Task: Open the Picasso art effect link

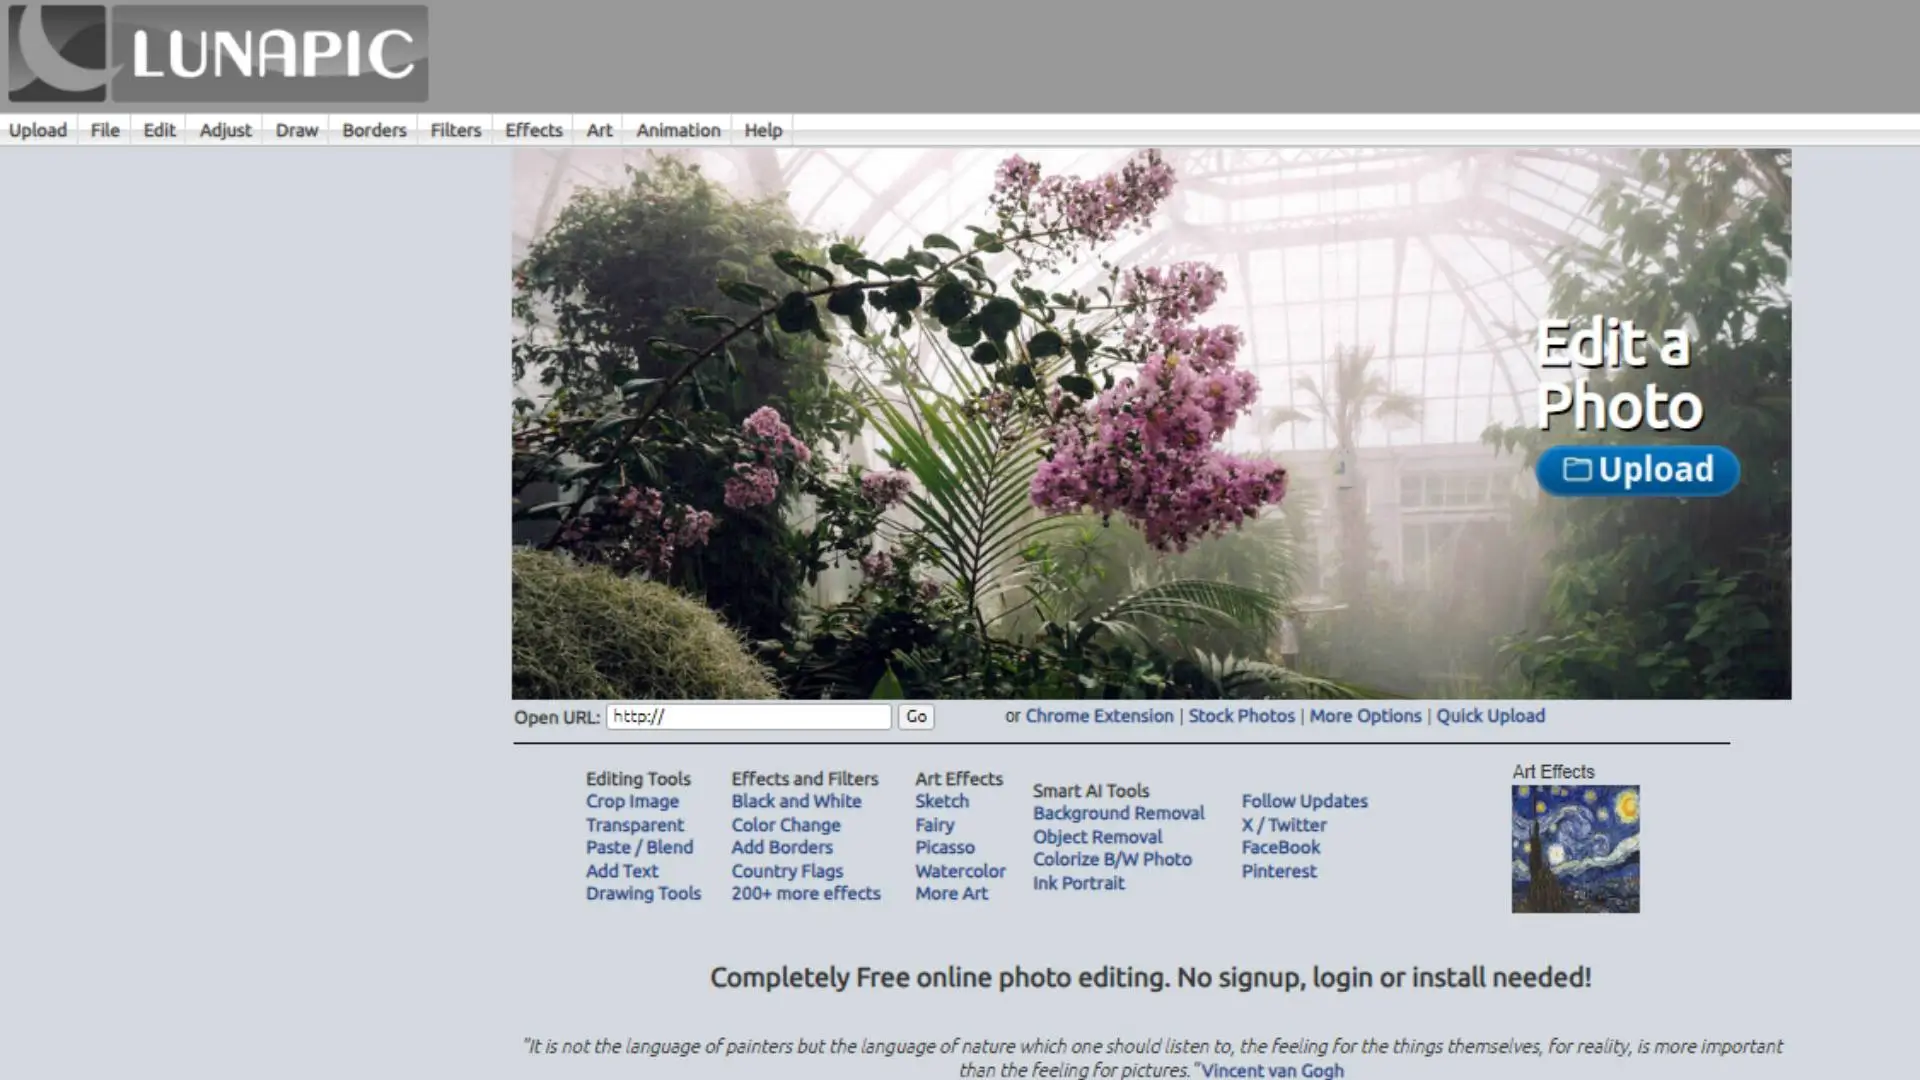Action: pyautogui.click(x=945, y=847)
